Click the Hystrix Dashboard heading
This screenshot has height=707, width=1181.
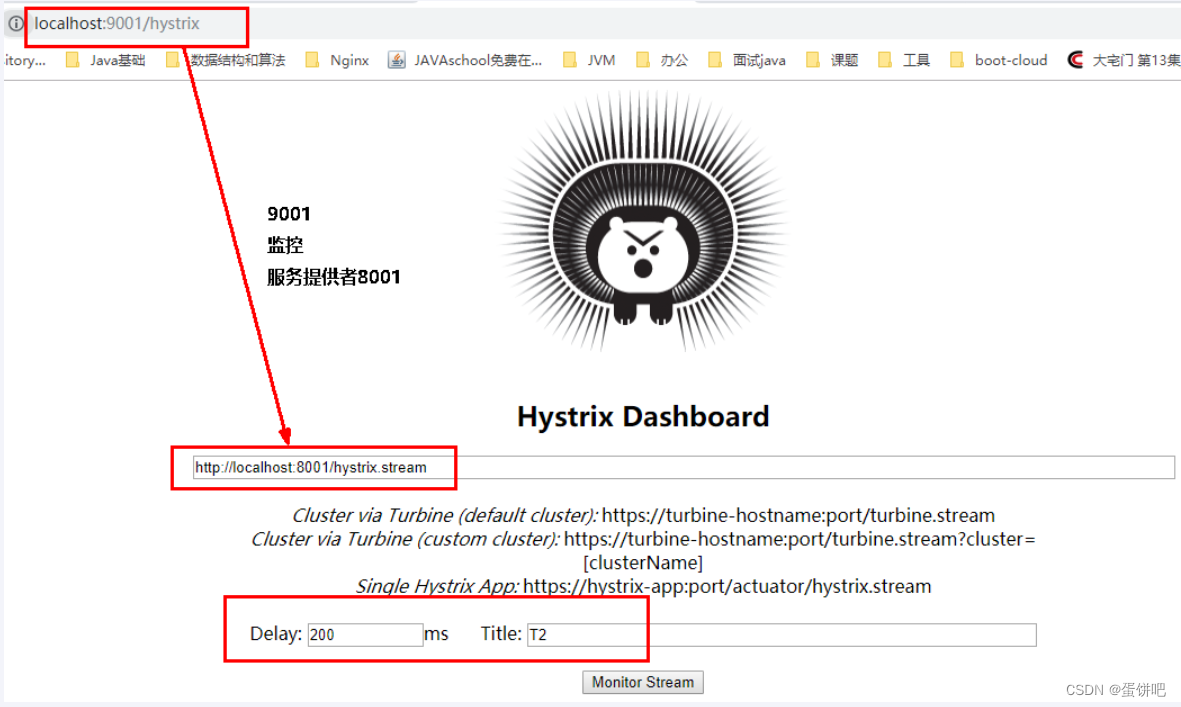[x=642, y=416]
